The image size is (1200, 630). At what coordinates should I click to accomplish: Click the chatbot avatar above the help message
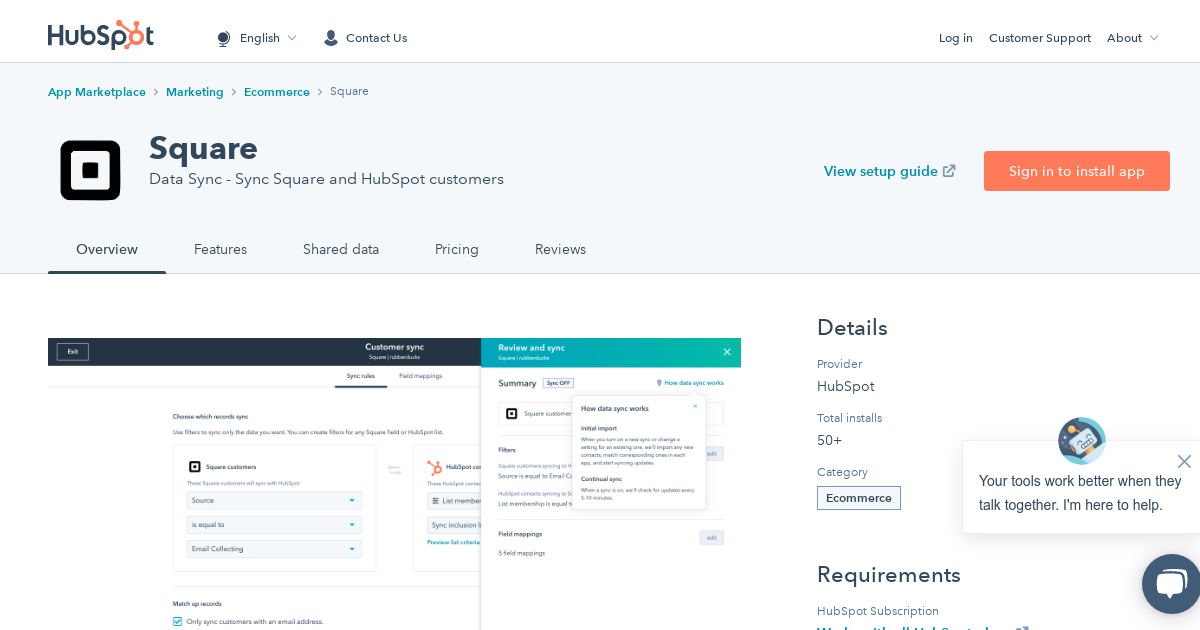click(x=1081, y=440)
